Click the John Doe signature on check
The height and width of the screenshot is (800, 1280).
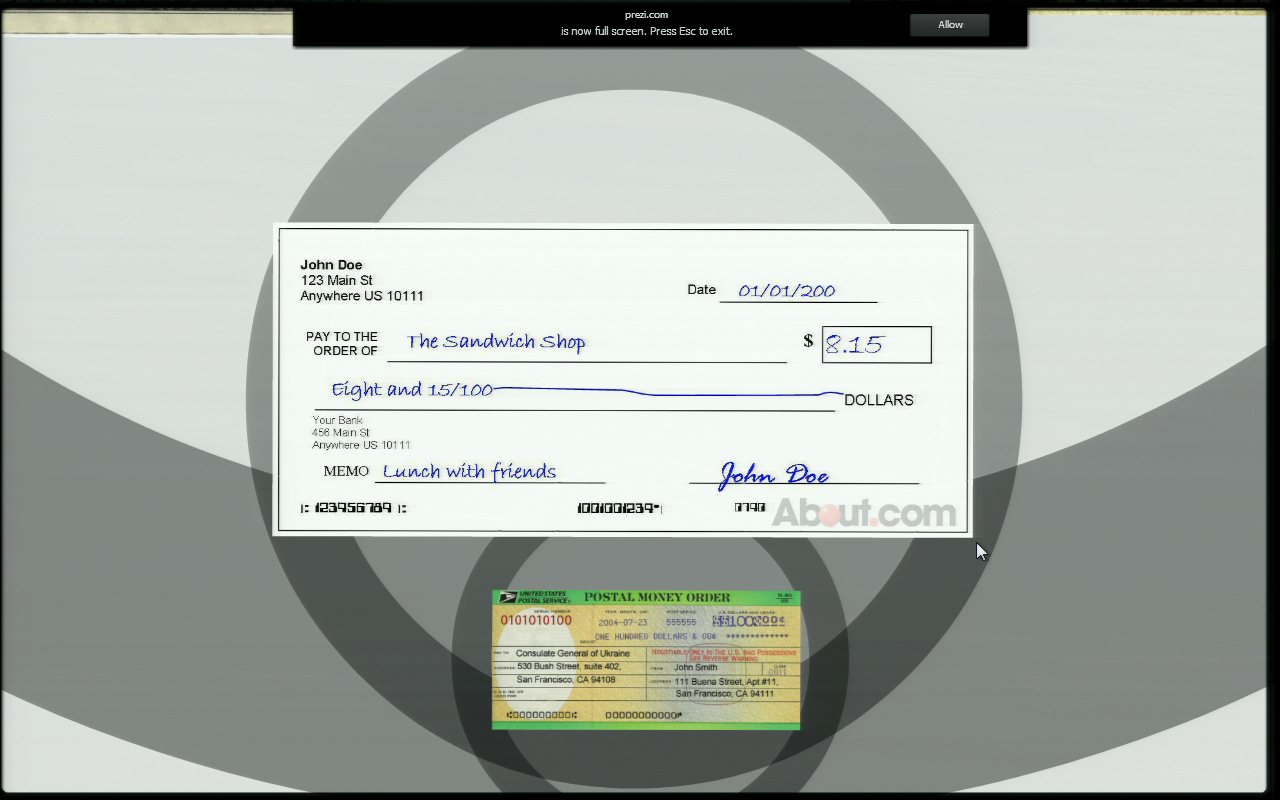(774, 475)
